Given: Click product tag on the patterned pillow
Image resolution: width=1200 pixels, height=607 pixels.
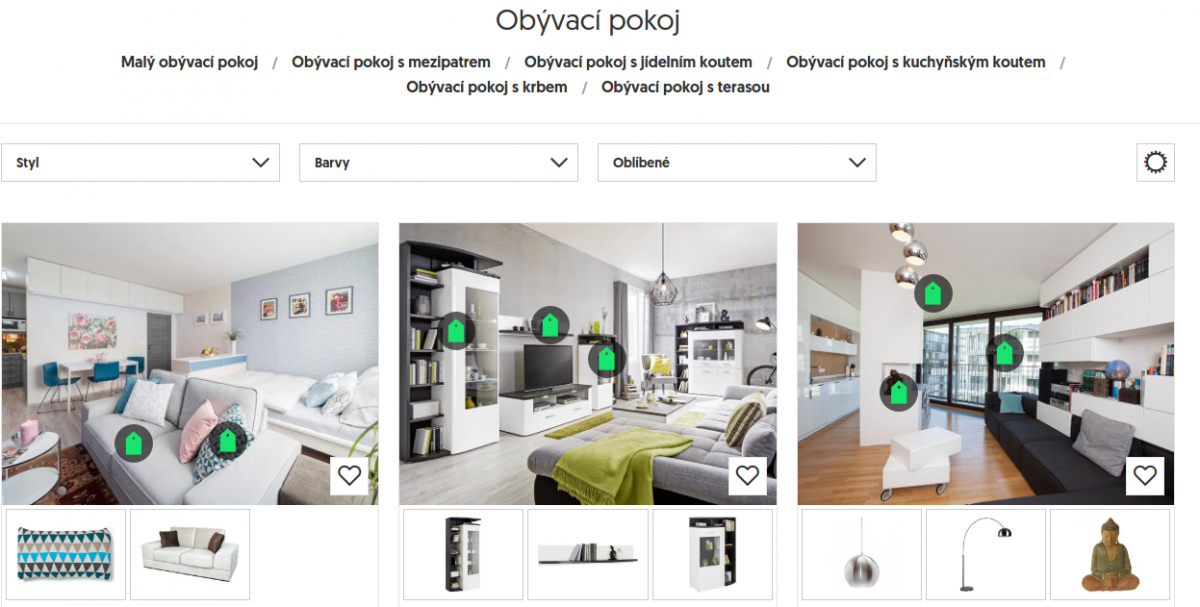Looking at the screenshot, I should pyautogui.click(x=226, y=440).
